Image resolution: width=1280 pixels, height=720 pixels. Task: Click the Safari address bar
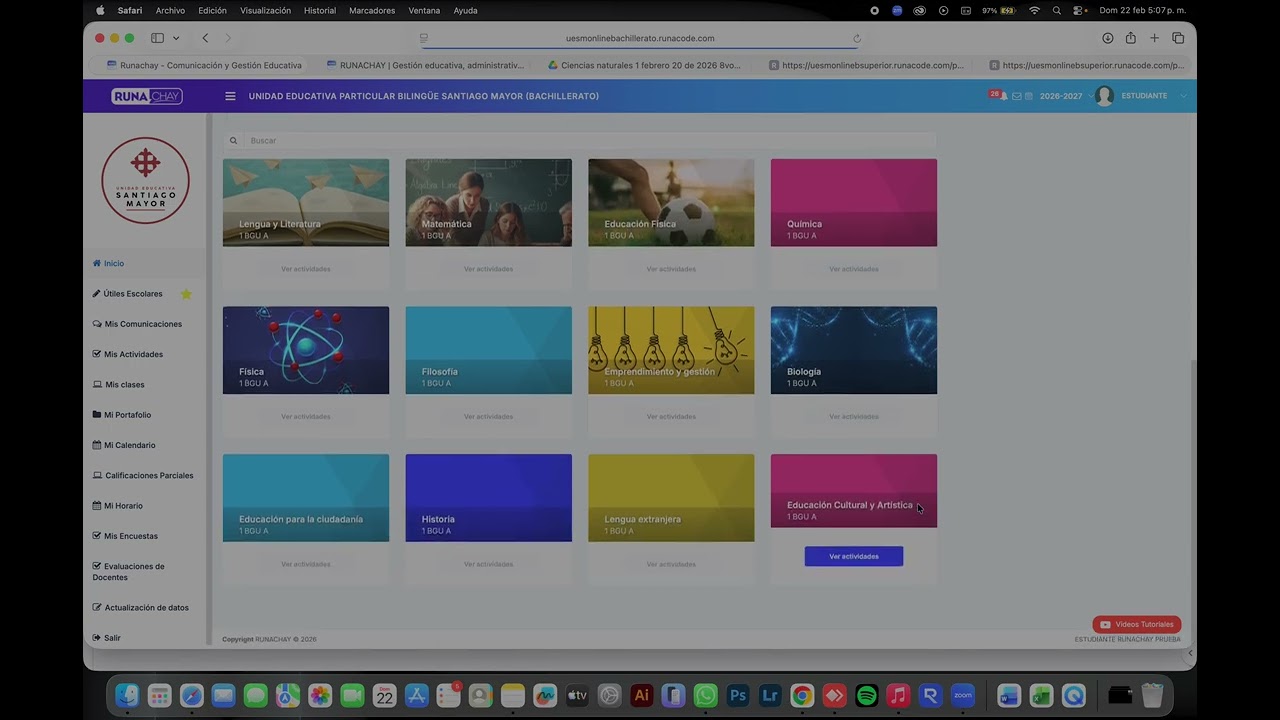click(640, 38)
